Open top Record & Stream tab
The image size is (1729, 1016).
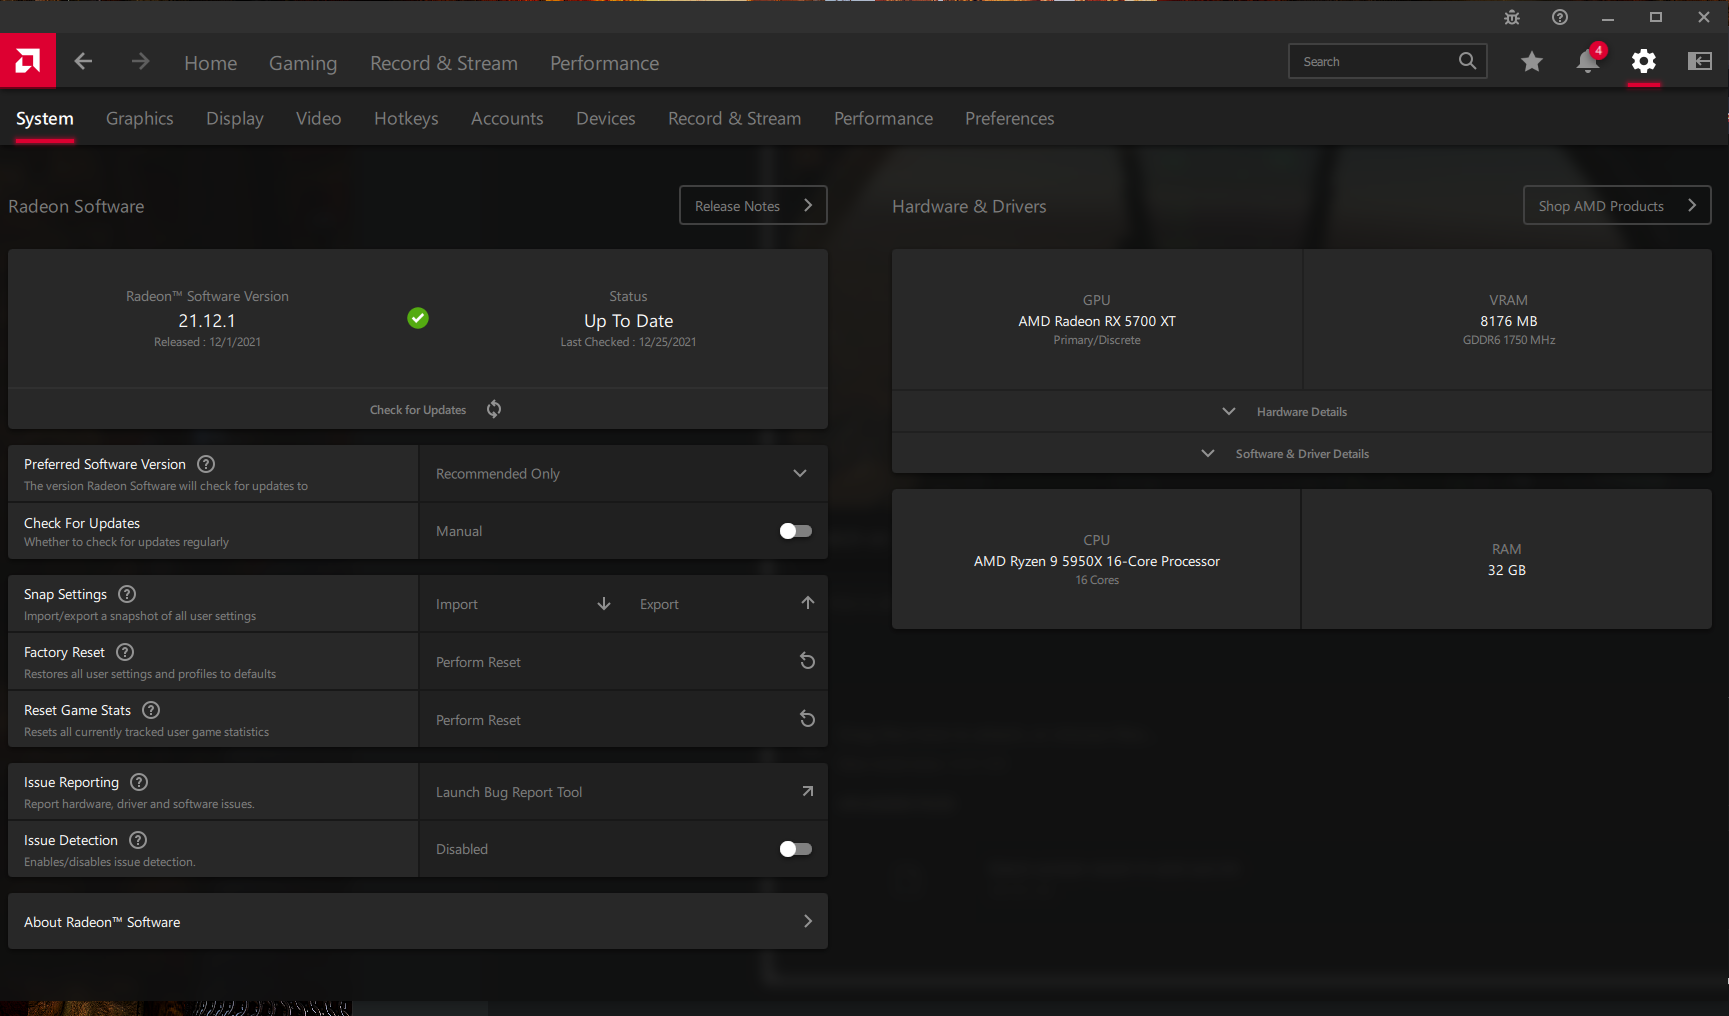point(444,63)
